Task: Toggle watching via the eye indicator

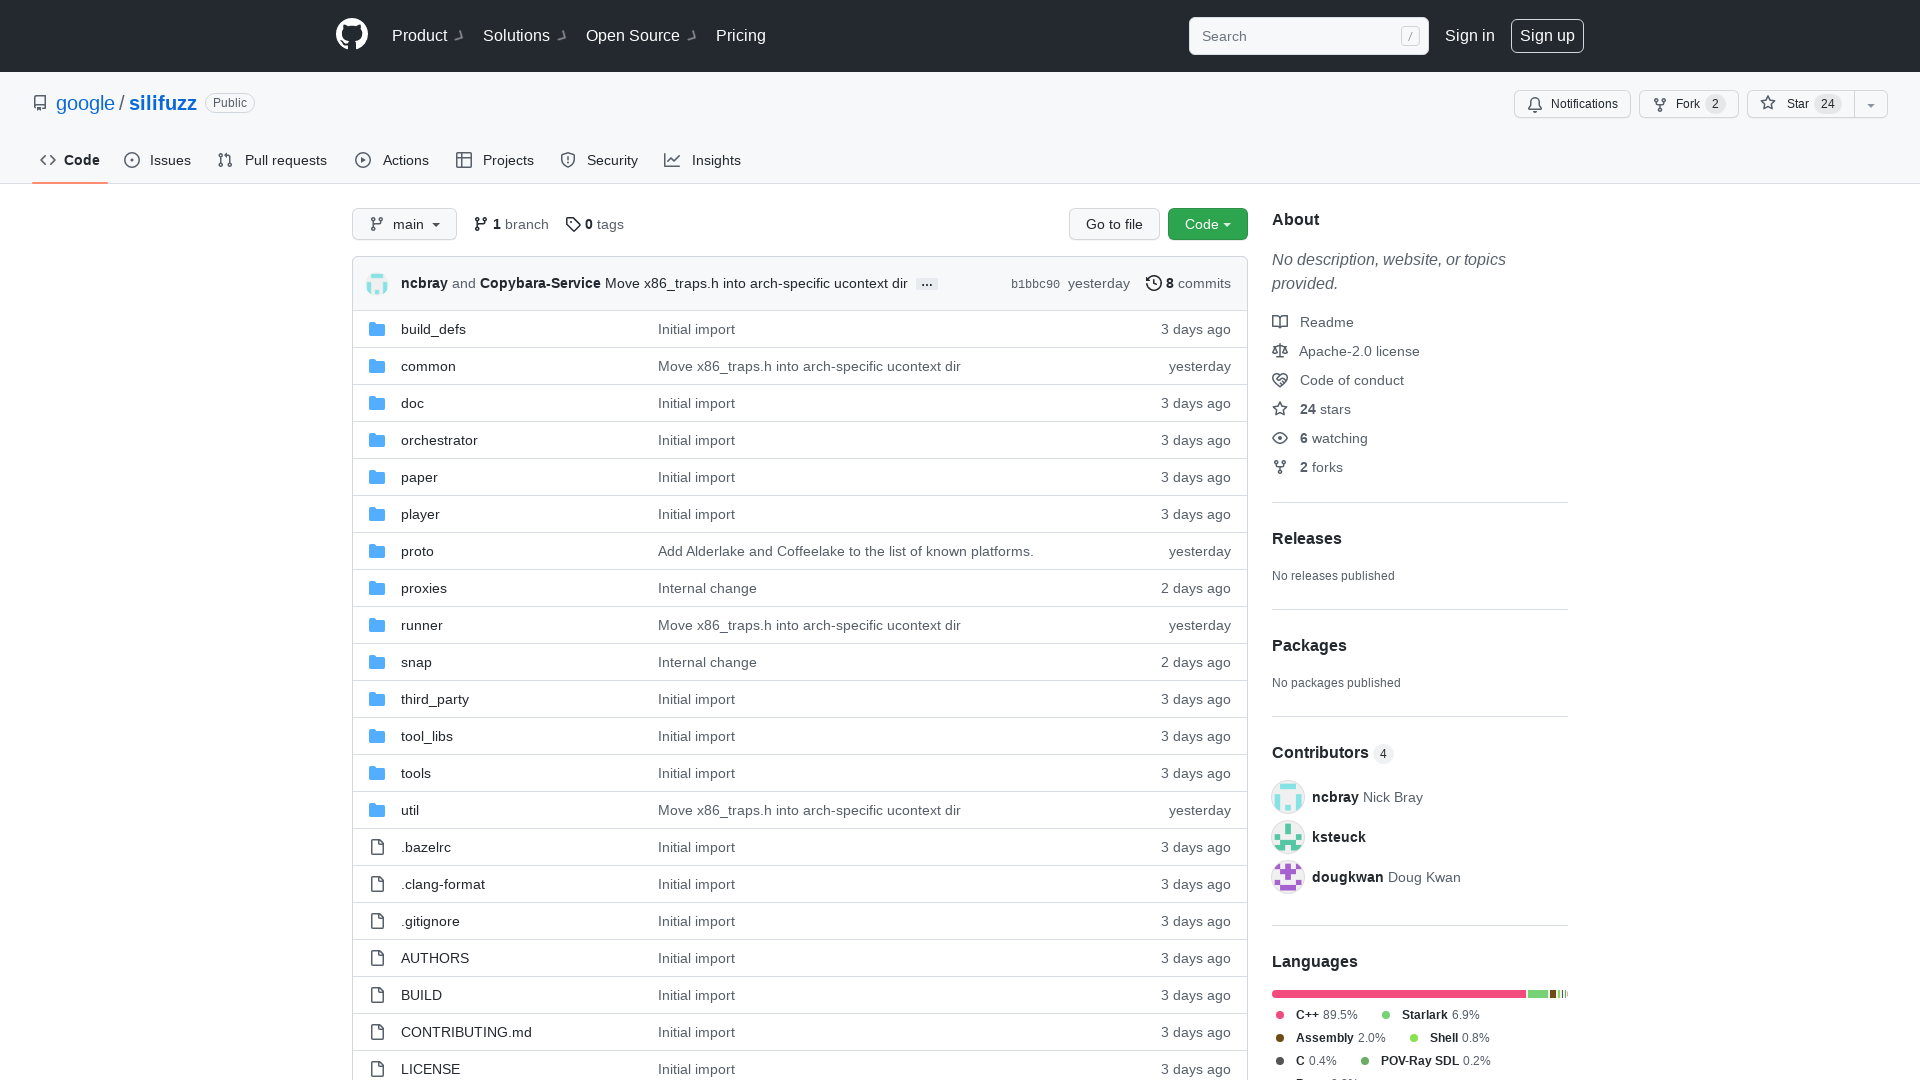Action: tap(1280, 438)
